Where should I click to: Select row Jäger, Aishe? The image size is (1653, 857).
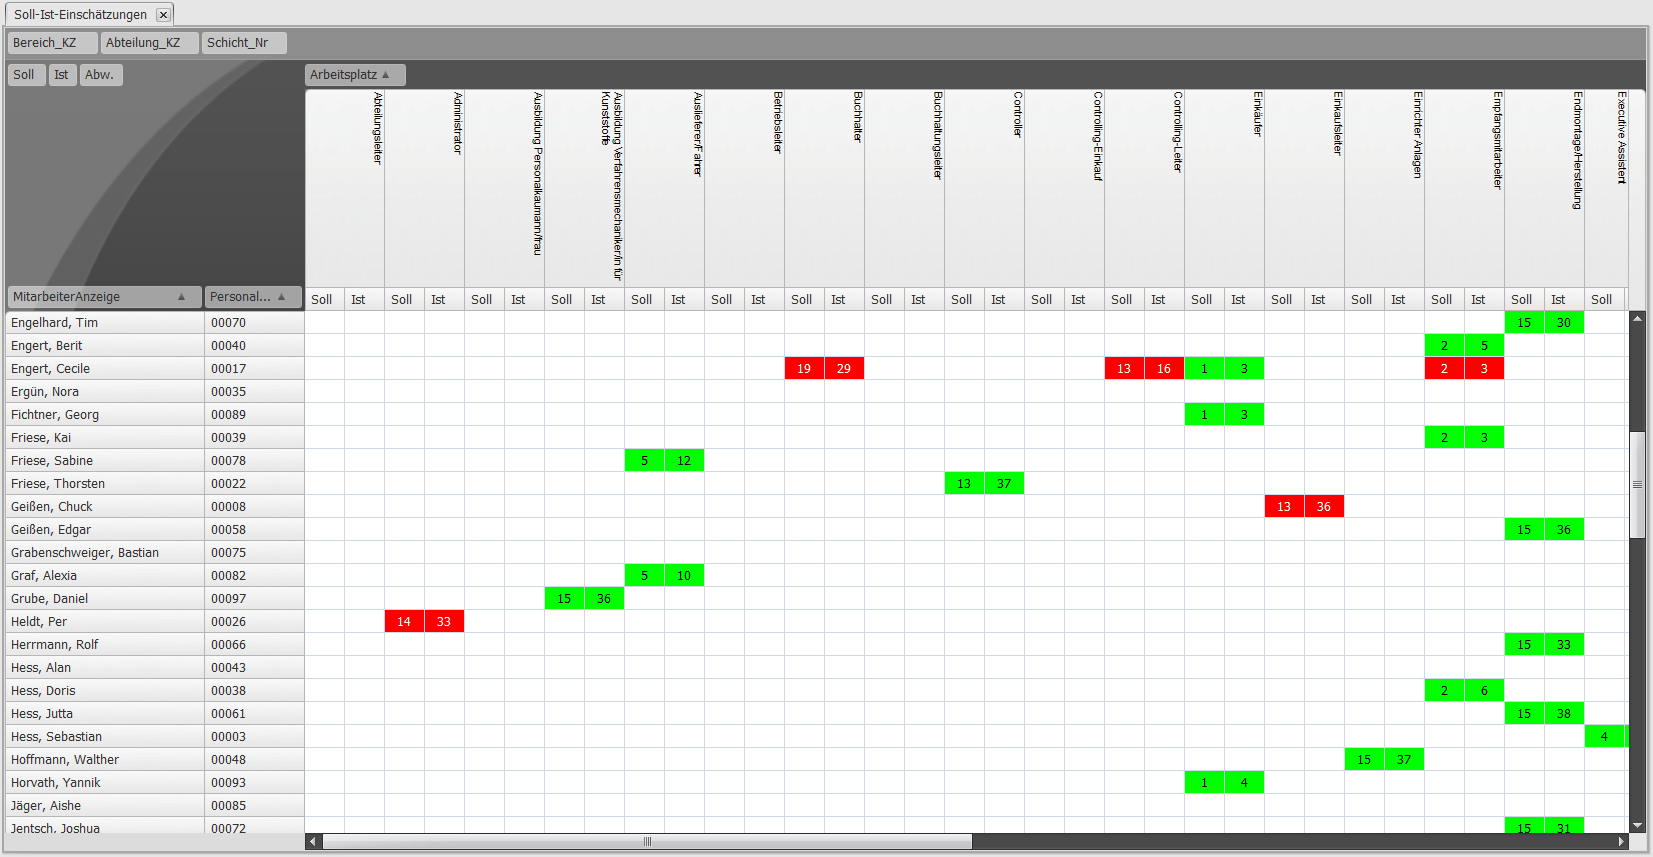[105, 806]
